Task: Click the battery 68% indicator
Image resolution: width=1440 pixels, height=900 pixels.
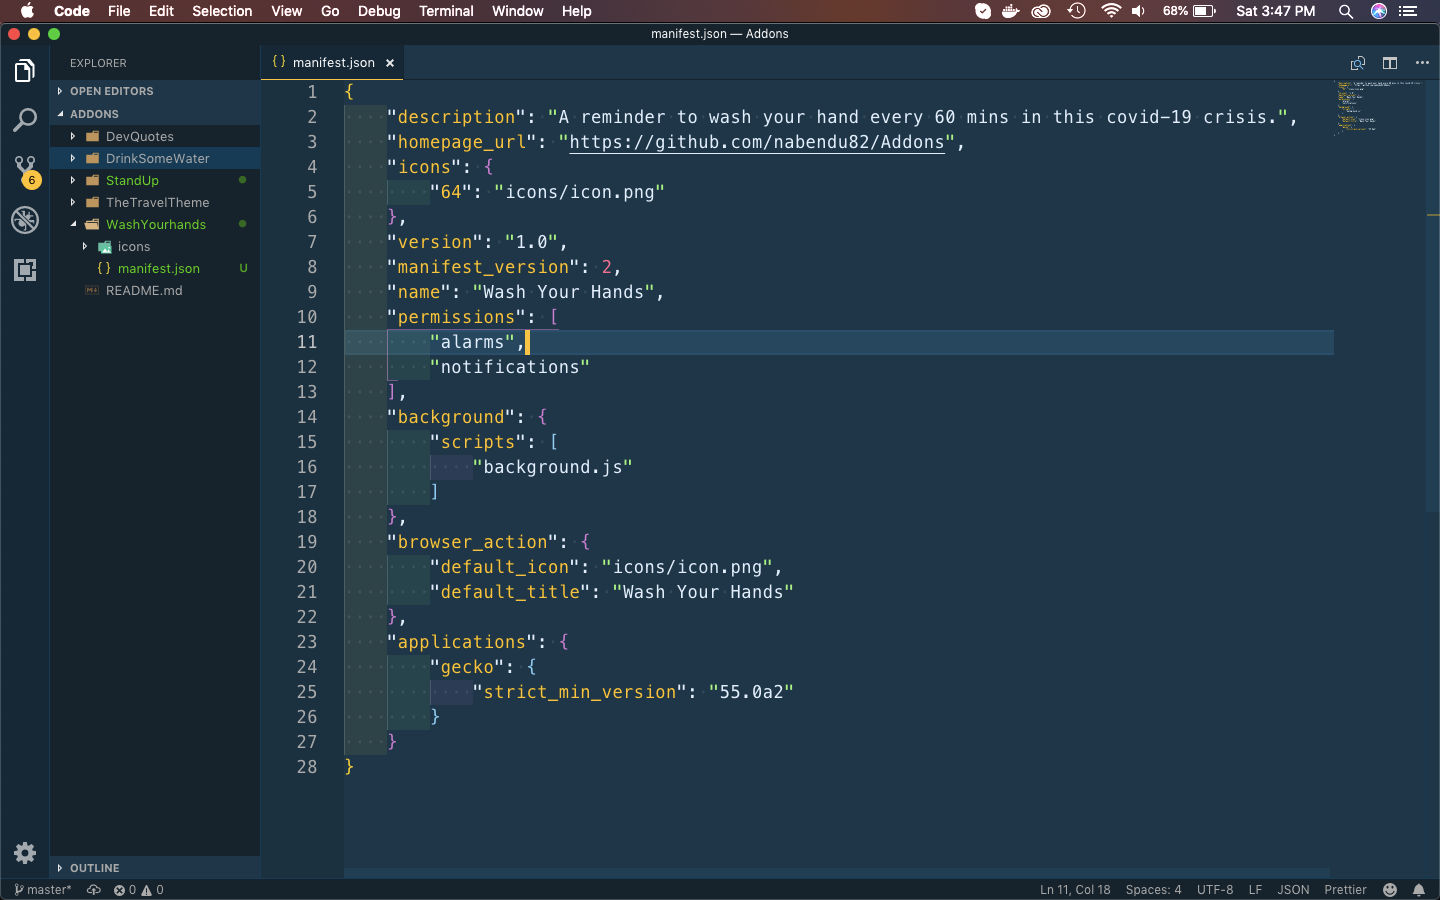Action: pos(1189,11)
